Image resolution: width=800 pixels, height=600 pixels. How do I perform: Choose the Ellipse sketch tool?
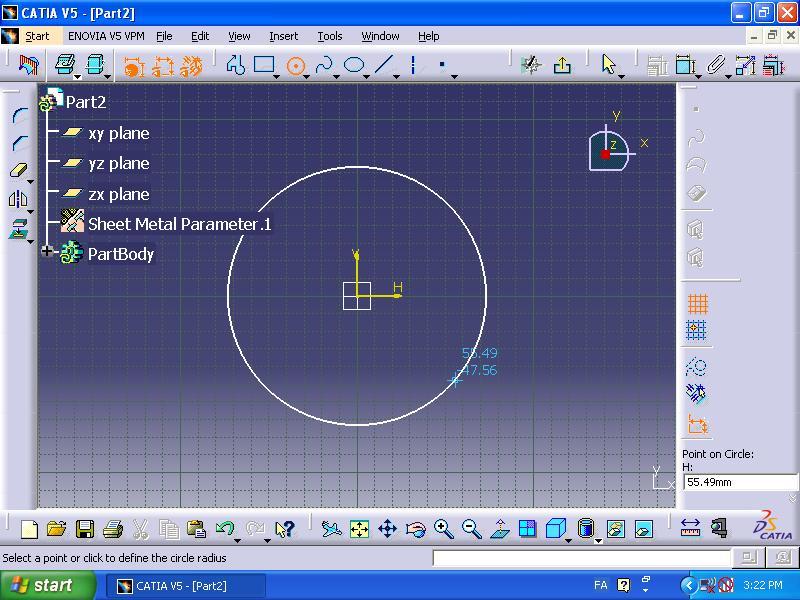pyautogui.click(x=354, y=66)
